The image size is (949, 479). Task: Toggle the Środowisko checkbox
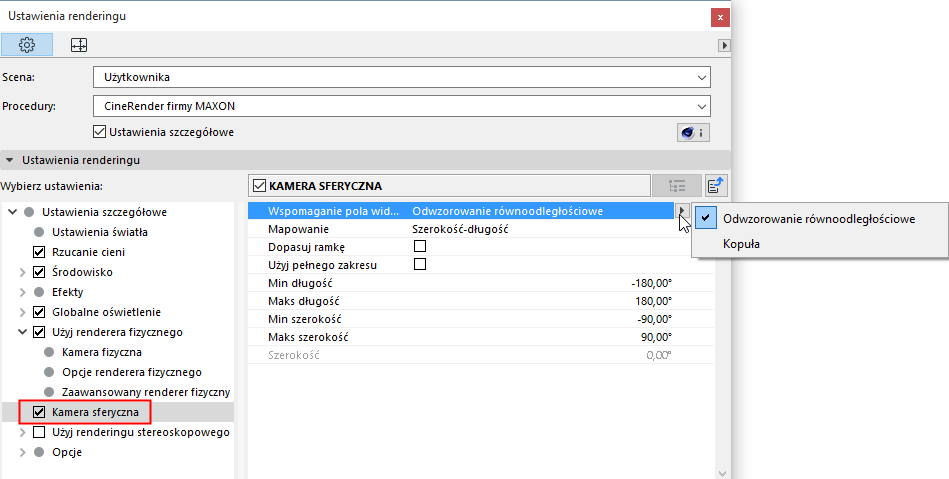point(39,272)
